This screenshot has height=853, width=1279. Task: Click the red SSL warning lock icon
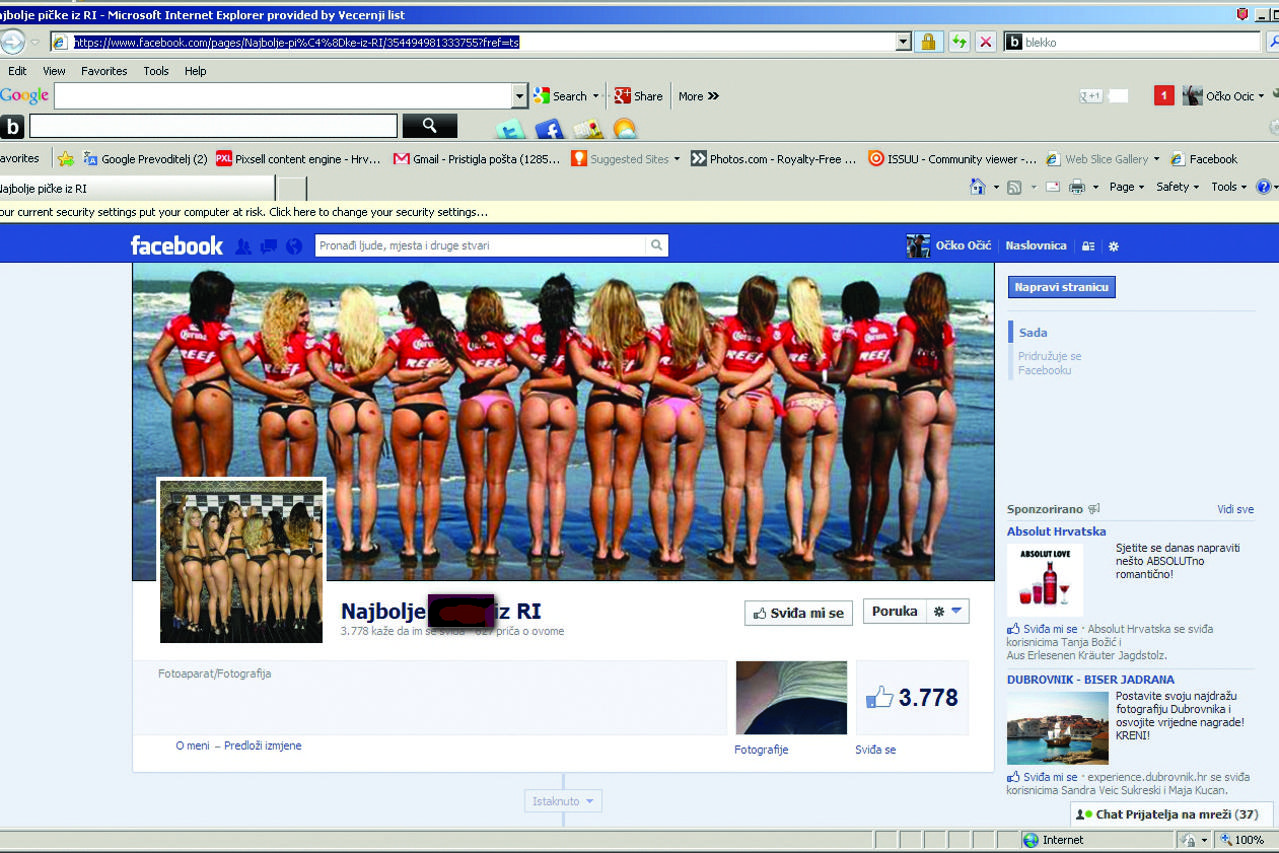click(926, 41)
